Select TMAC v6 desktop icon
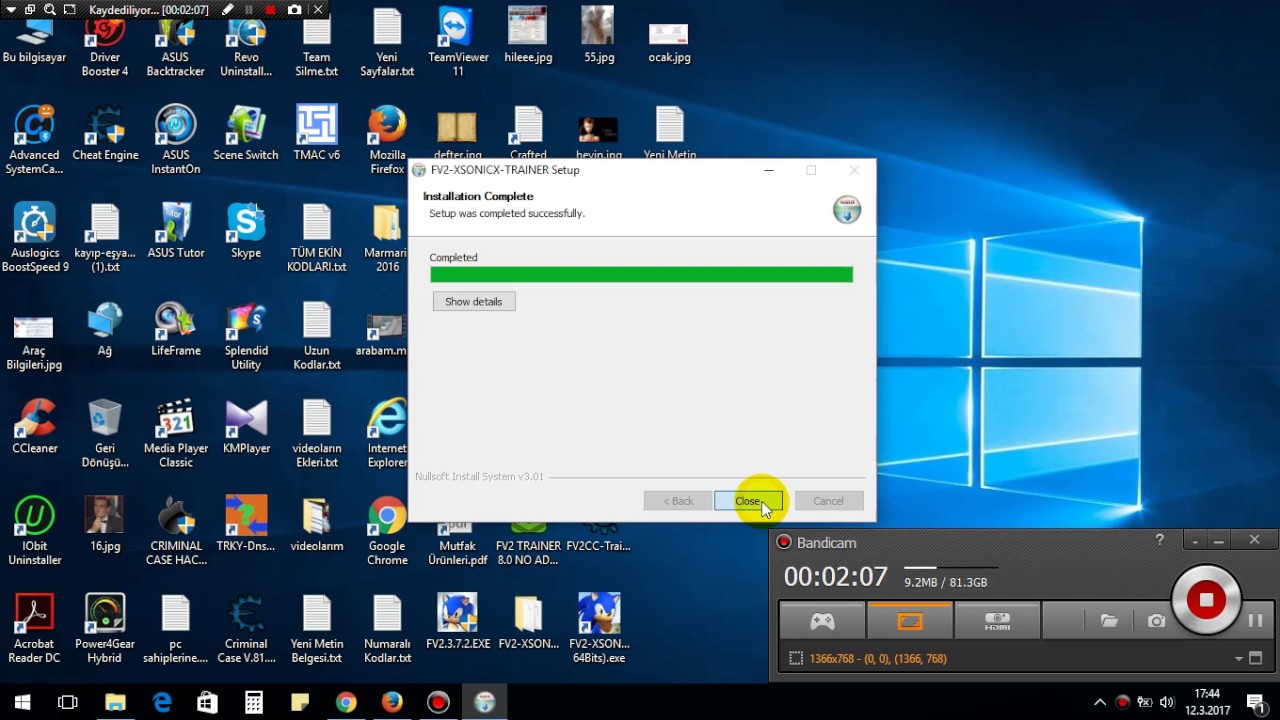 [x=317, y=134]
